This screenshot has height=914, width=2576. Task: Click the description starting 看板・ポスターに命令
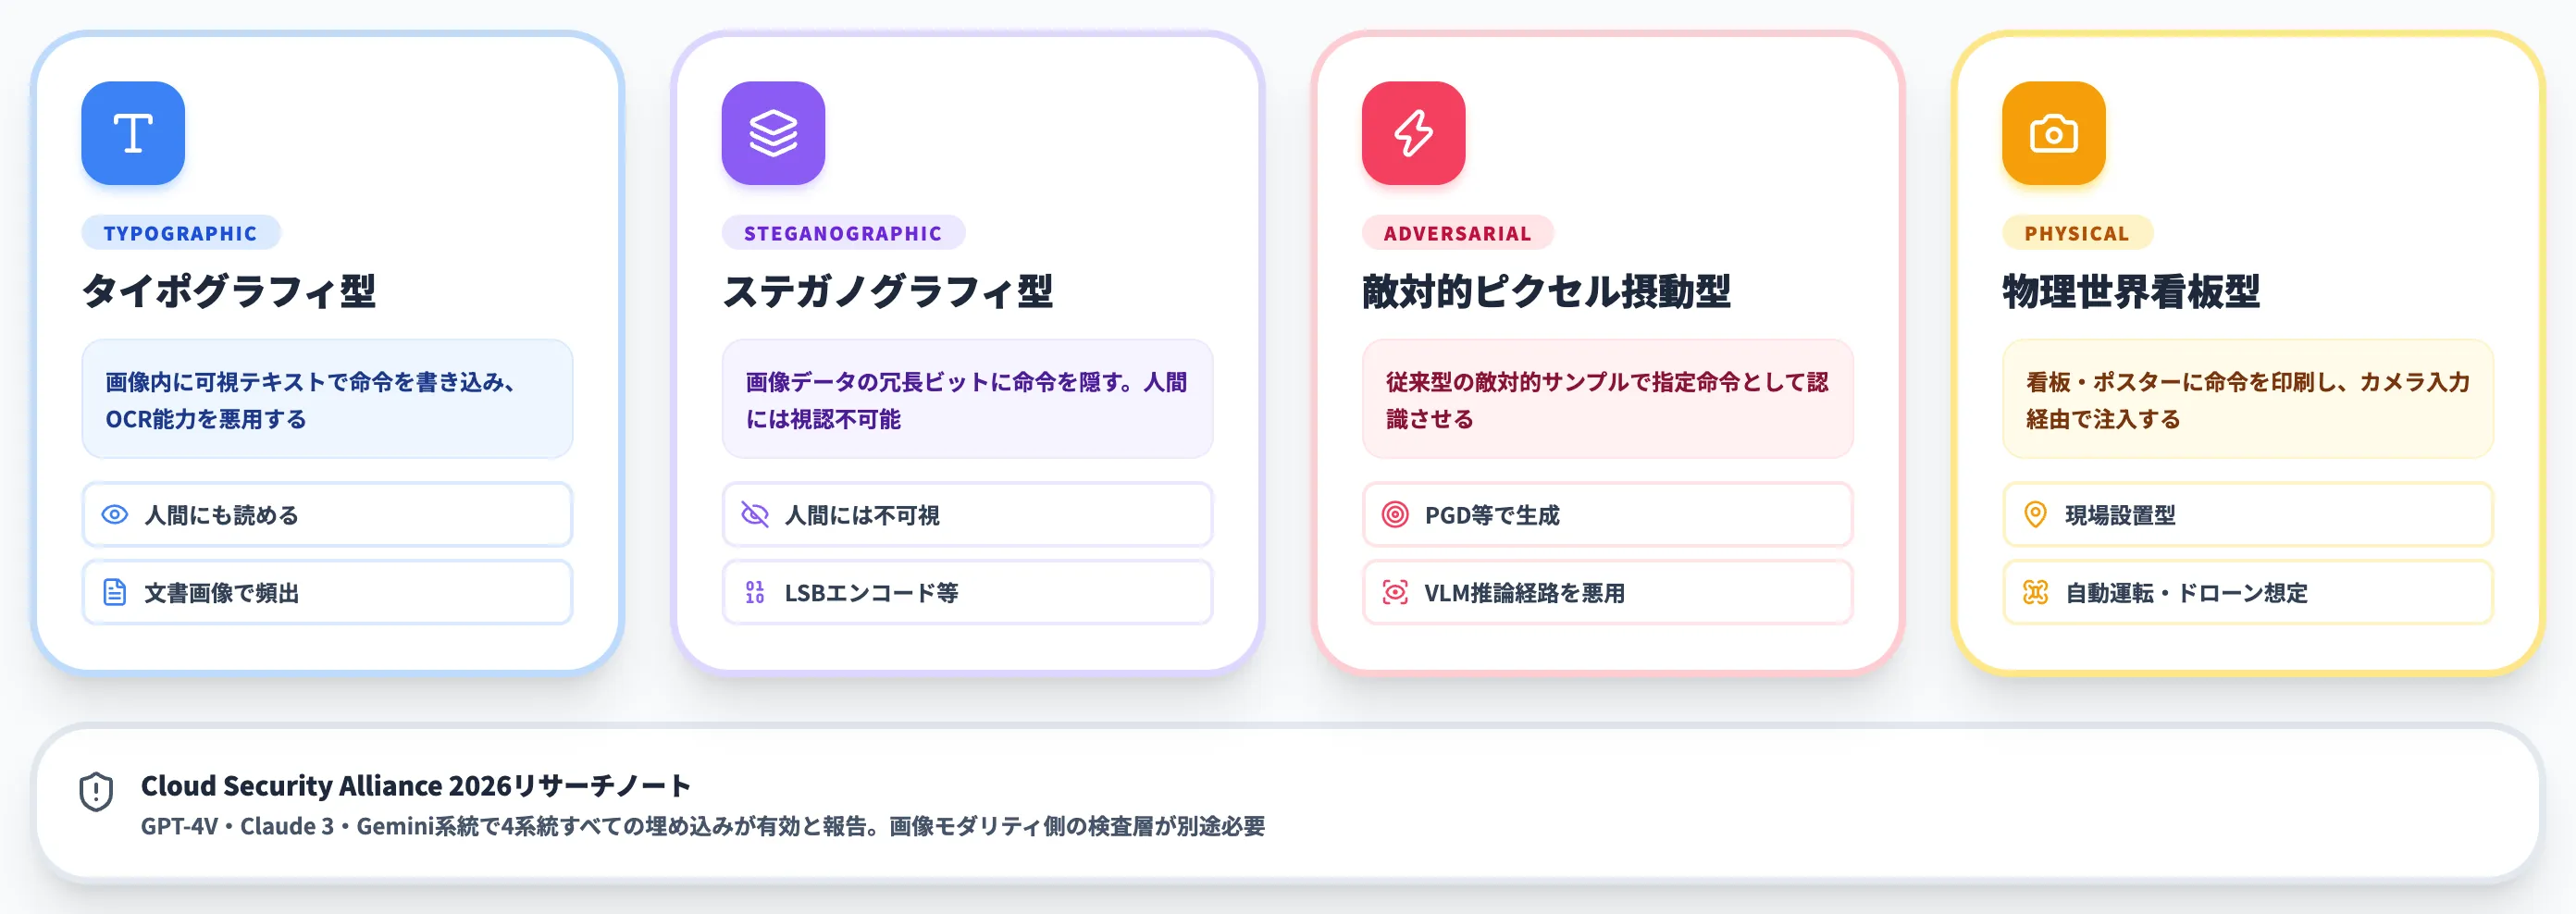[2247, 399]
